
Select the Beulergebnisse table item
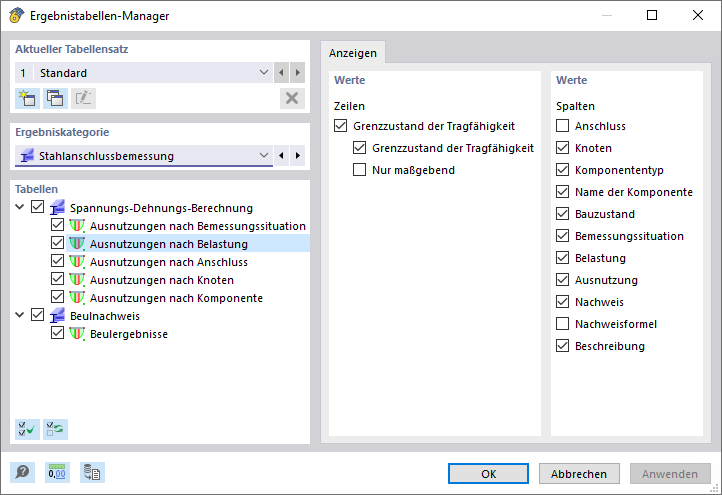128,334
